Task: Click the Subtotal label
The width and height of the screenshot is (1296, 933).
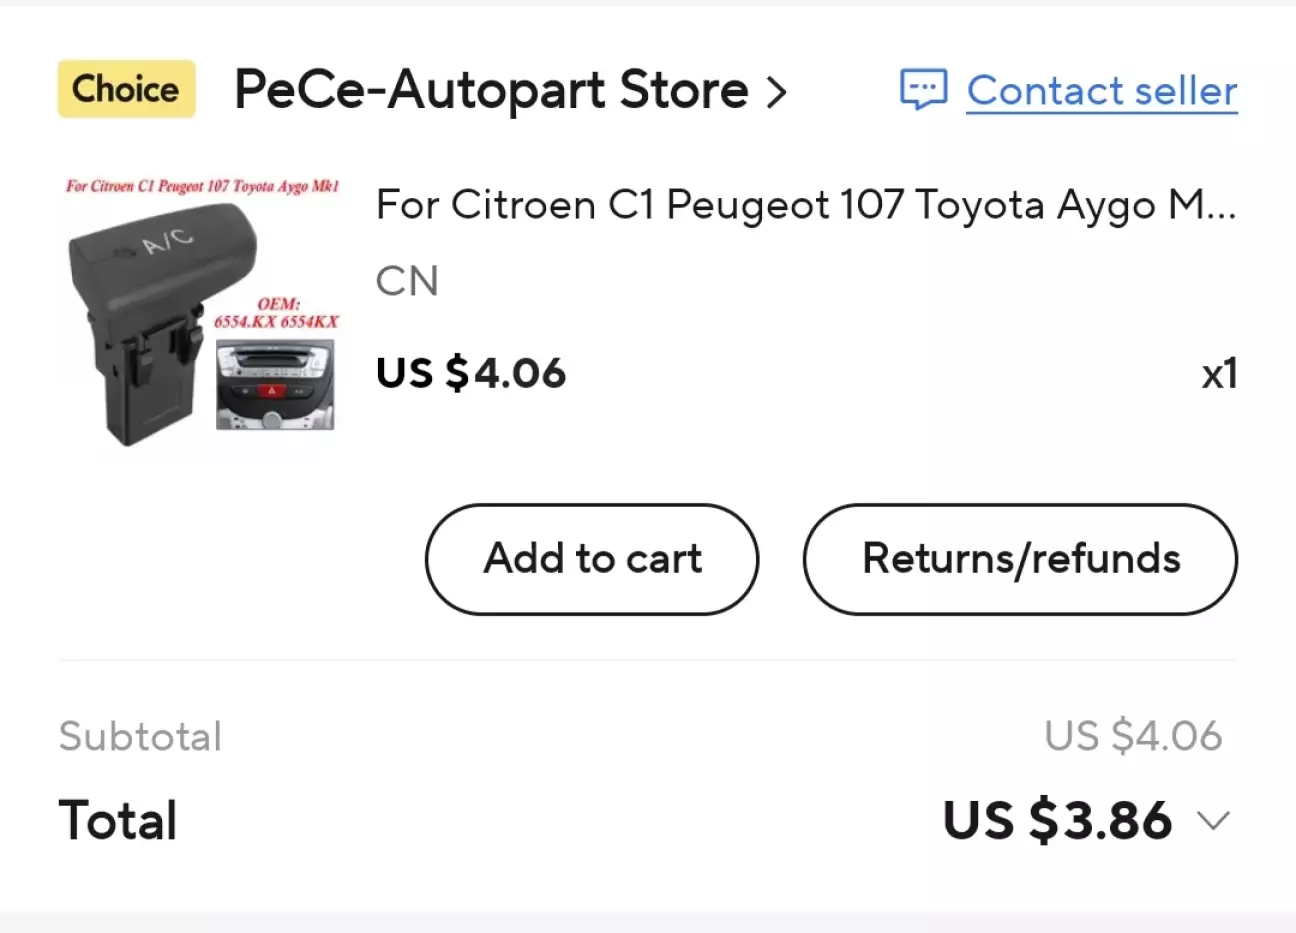Action: click(140, 737)
